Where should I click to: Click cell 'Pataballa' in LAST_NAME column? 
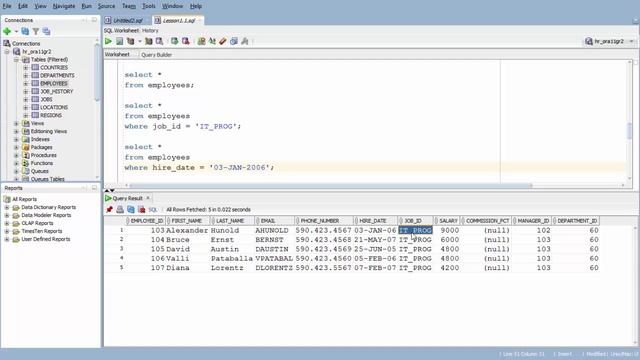[231, 258]
